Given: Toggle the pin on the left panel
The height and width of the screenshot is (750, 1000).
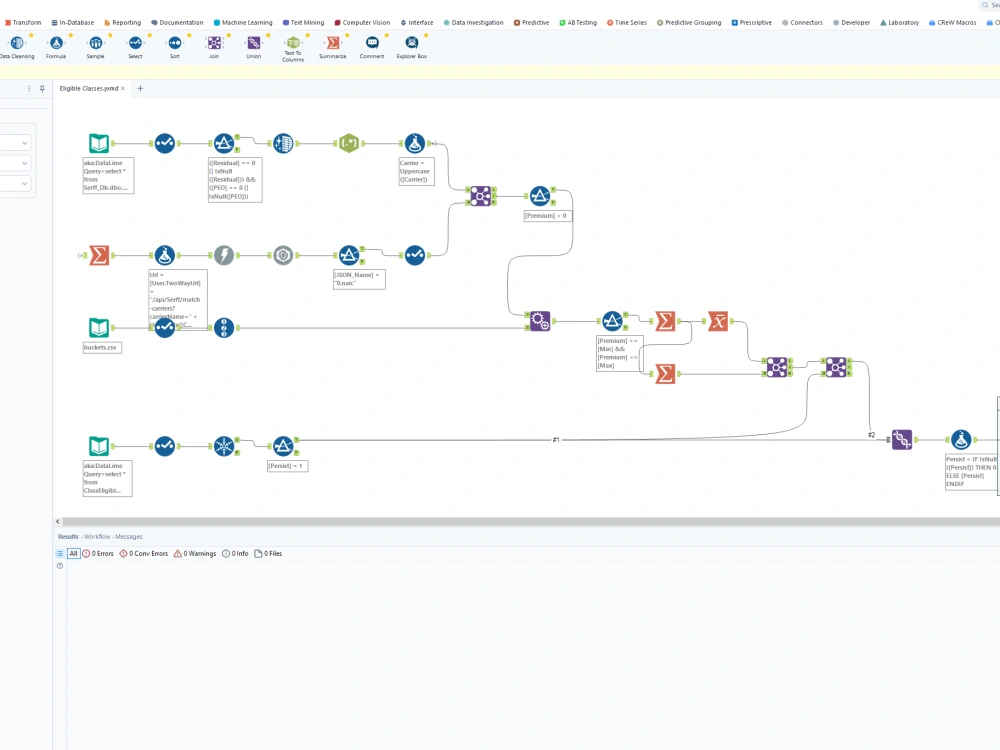Looking at the screenshot, I should (x=41, y=88).
